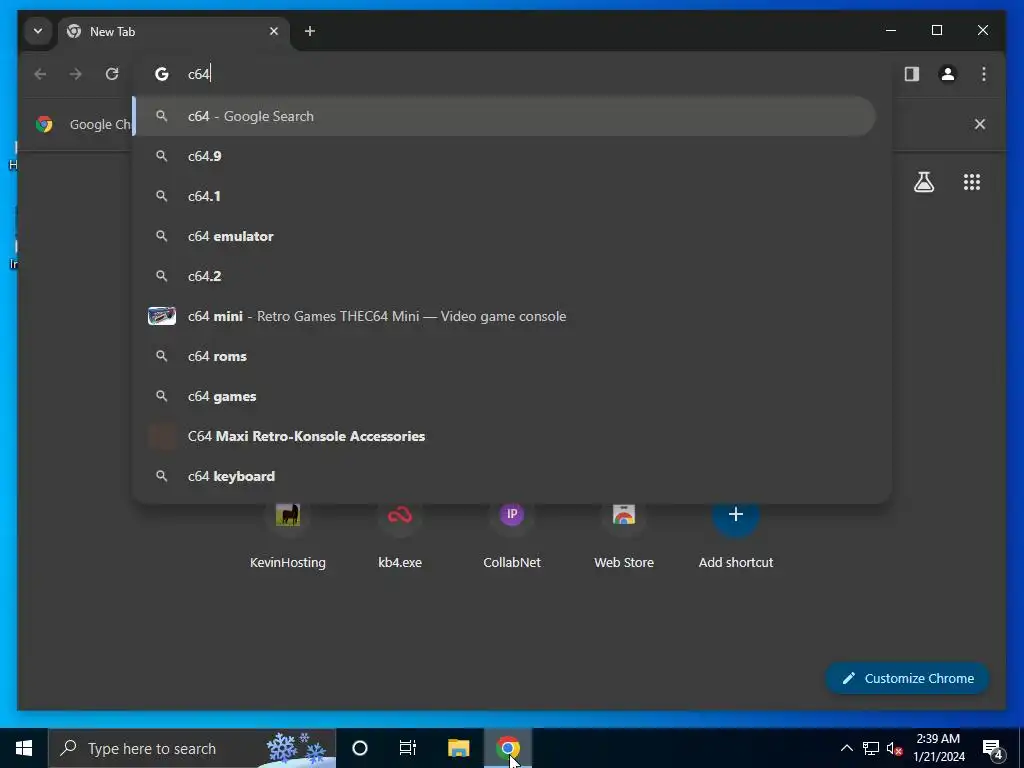Open a new tab with plus button
Image resolution: width=1024 pixels, height=768 pixels.
pyautogui.click(x=310, y=31)
